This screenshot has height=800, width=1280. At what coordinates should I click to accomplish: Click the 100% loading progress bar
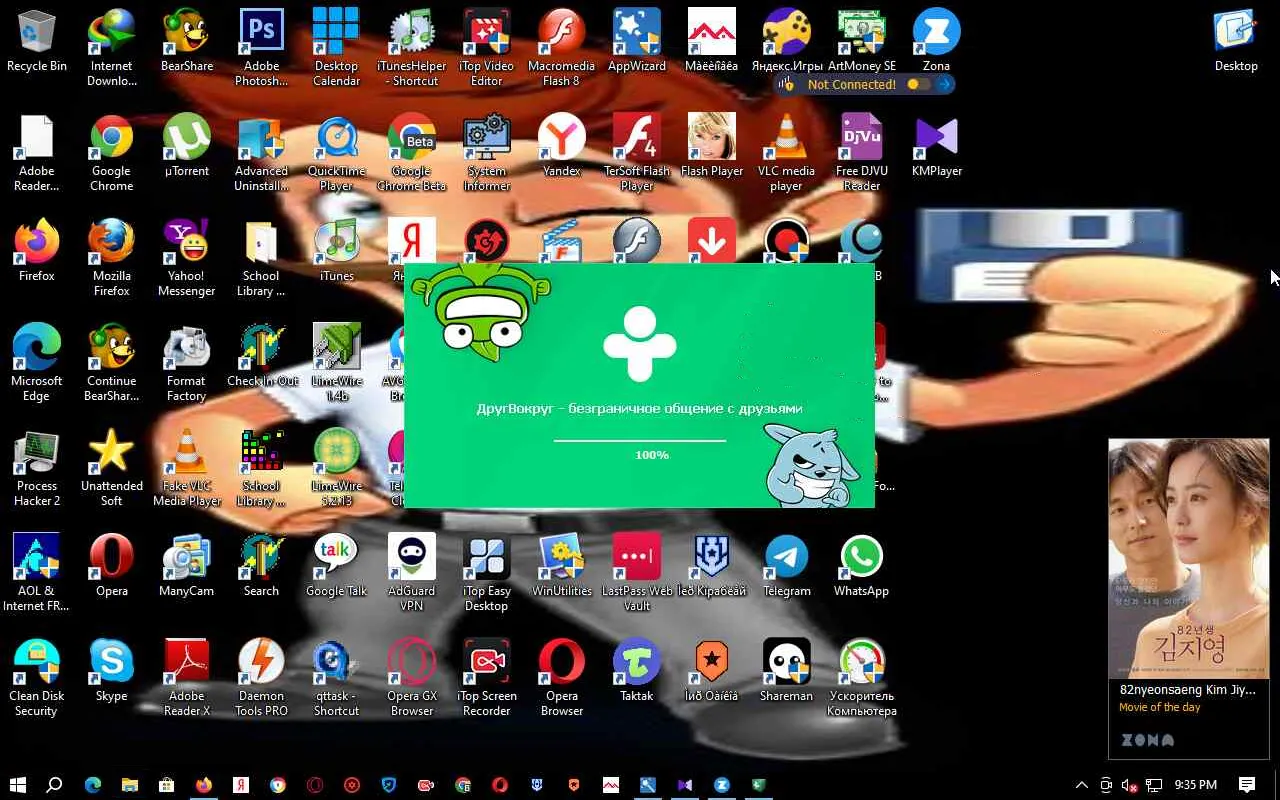[x=640, y=440]
